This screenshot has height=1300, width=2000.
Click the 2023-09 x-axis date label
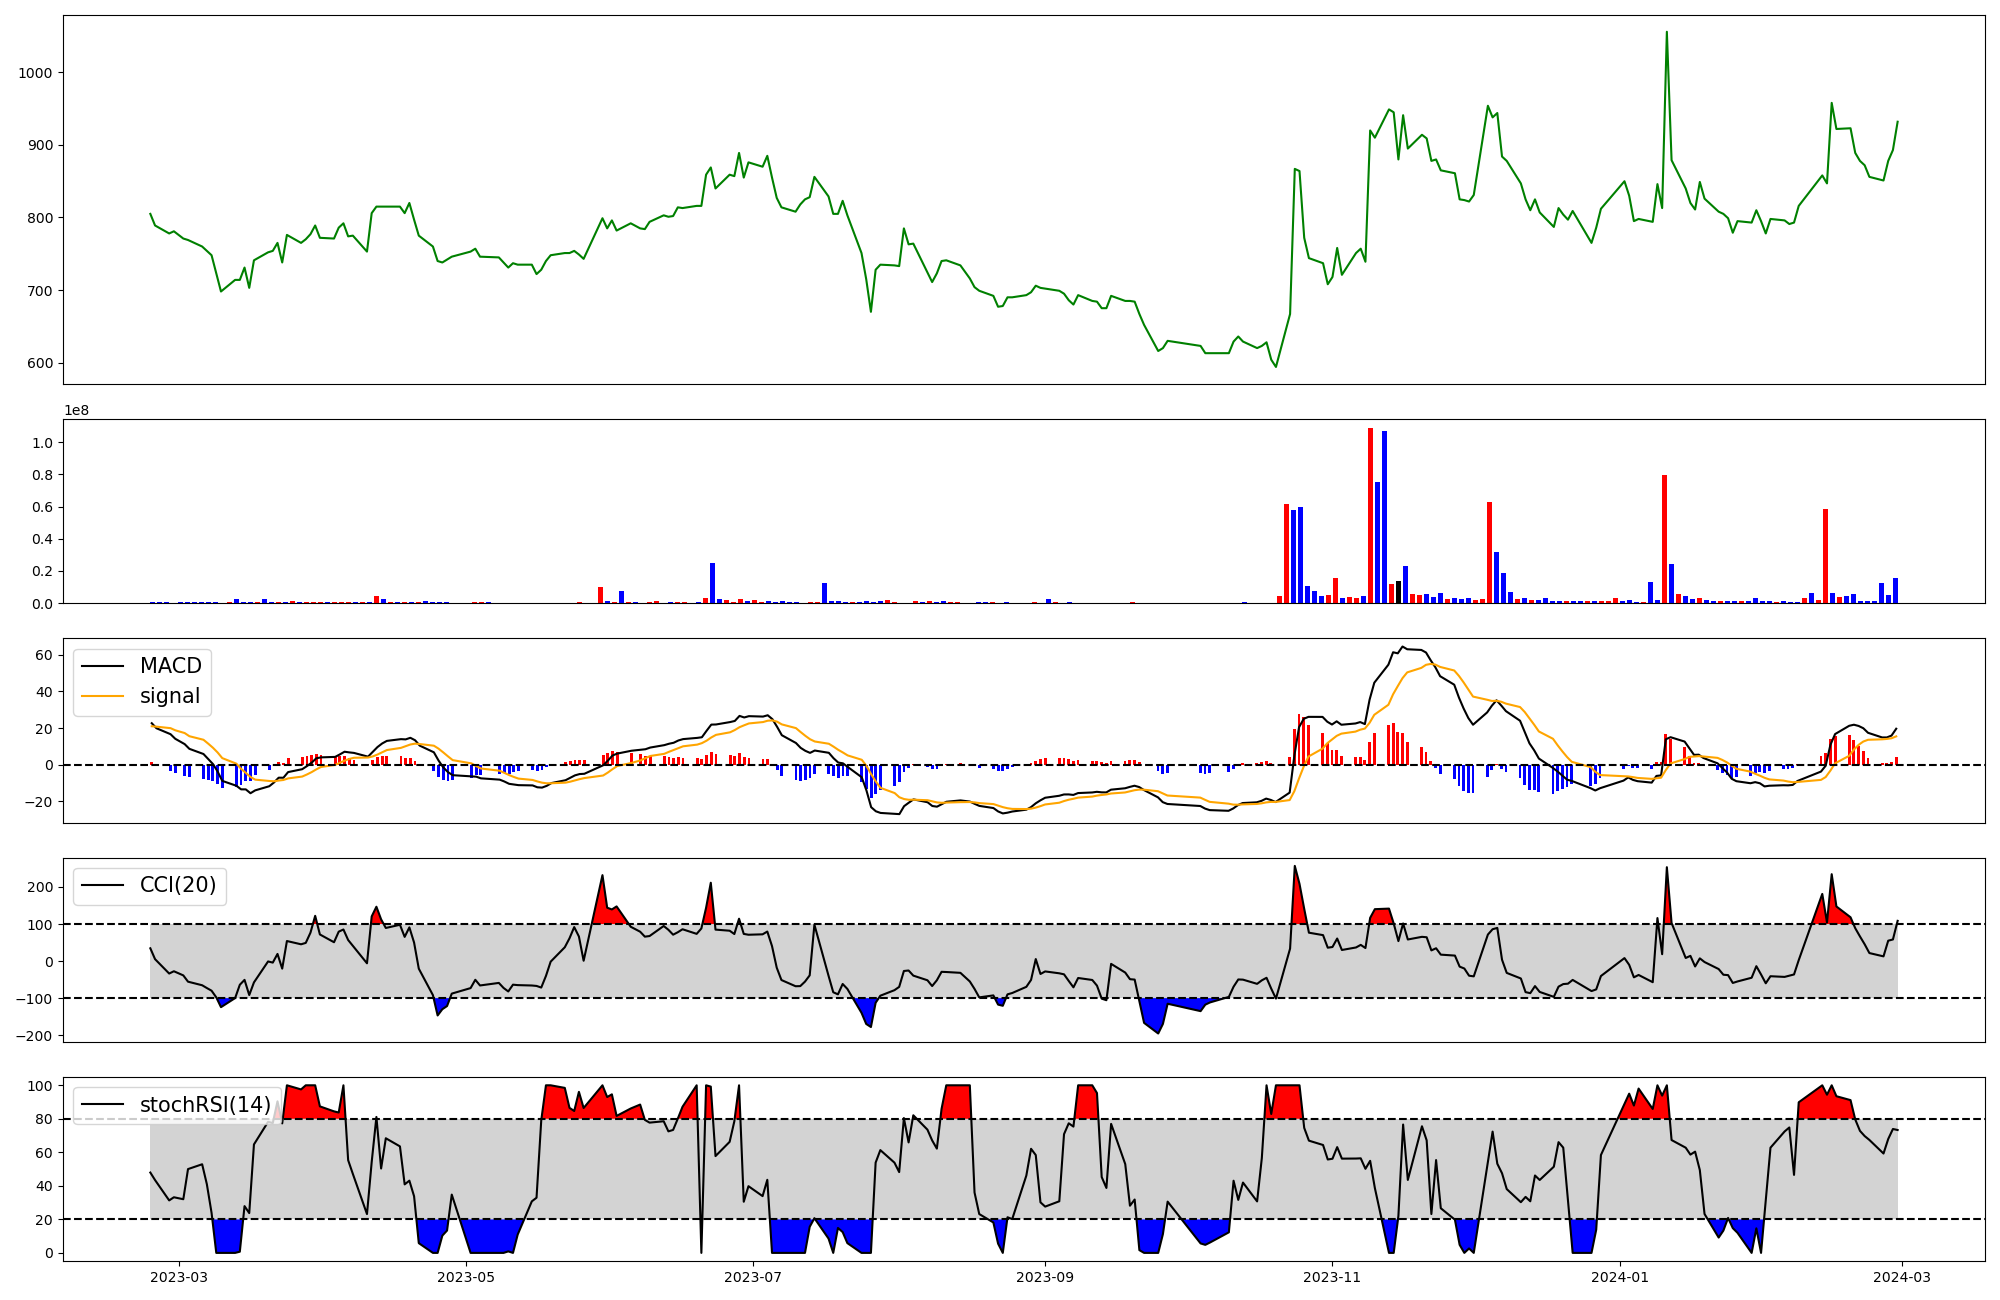[1045, 1277]
